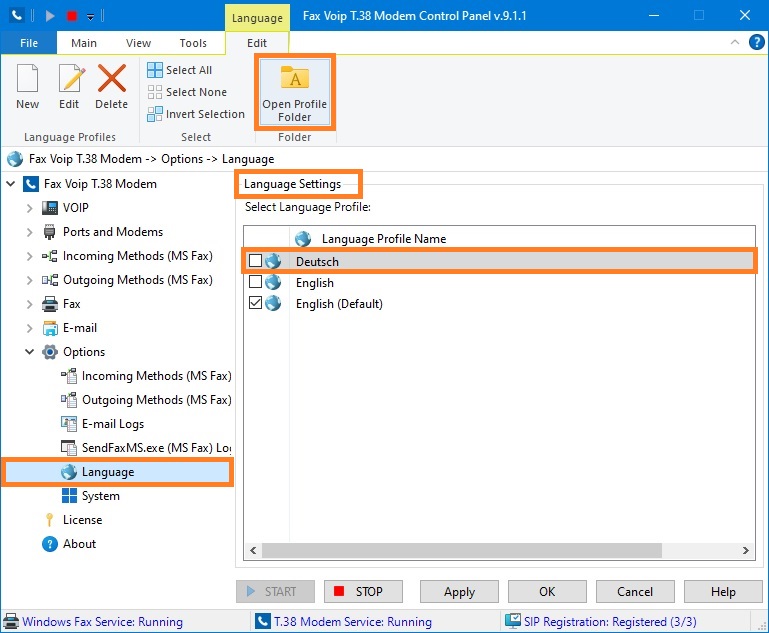769x633 pixels.
Task: Click the scrollbar right arrow in profile list
Action: click(x=745, y=551)
